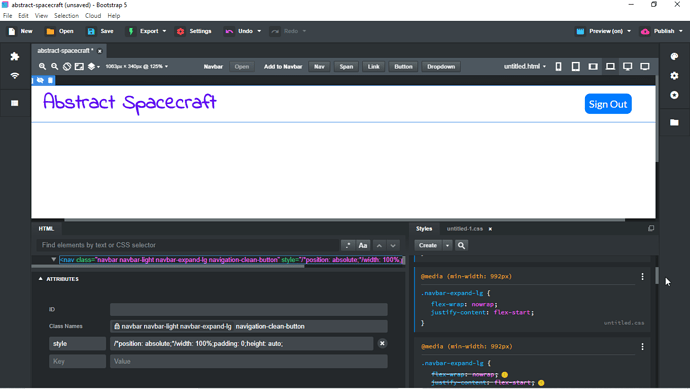Switch to the untitled-1.css tab
This screenshot has height=389, width=690.
tap(465, 229)
